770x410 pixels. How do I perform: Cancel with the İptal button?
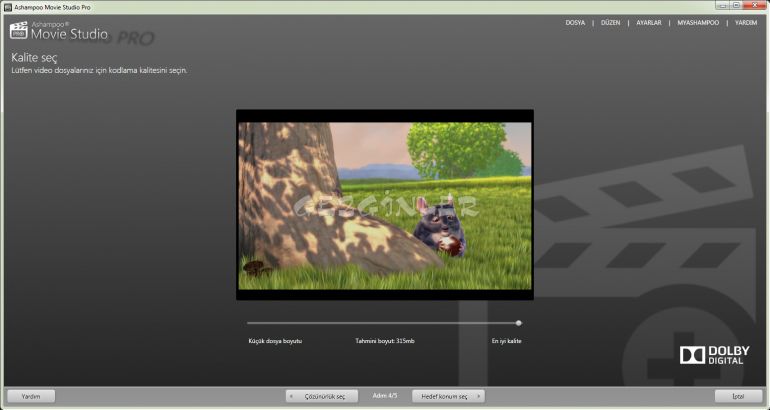(739, 396)
